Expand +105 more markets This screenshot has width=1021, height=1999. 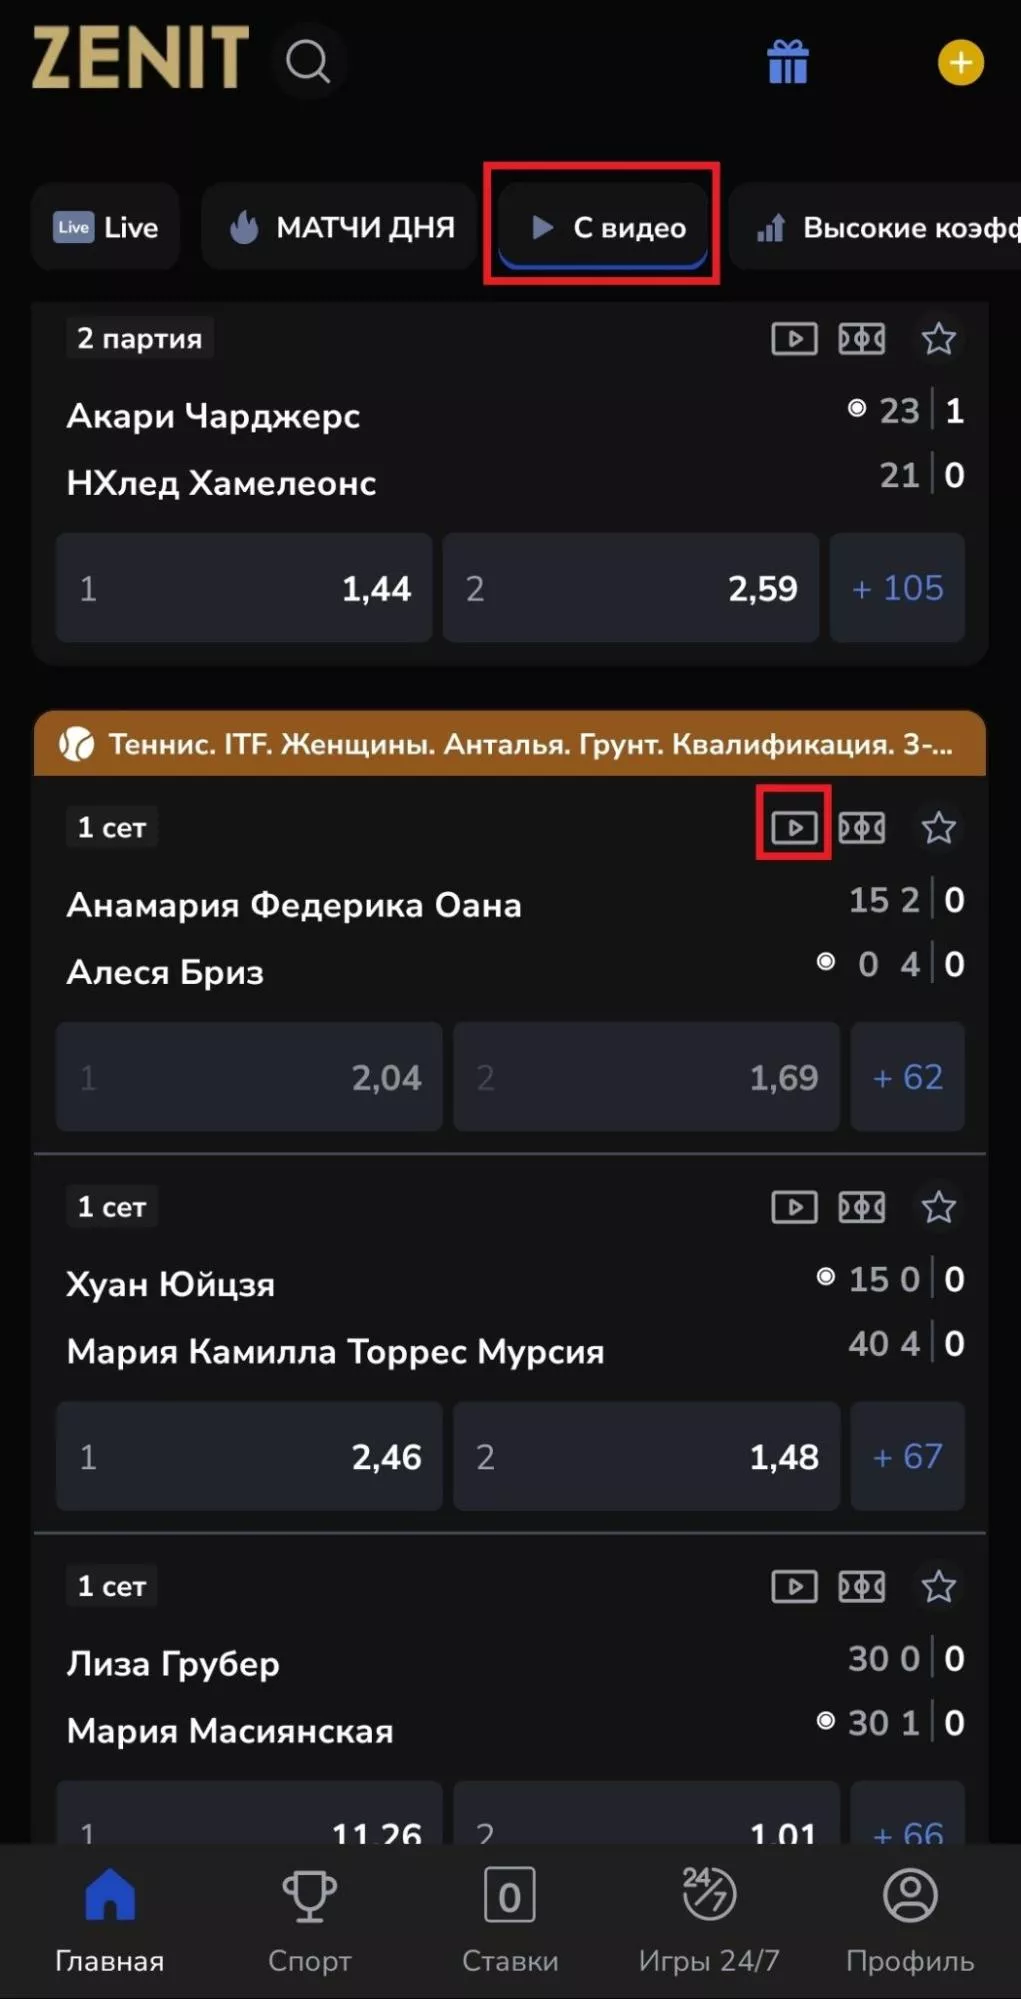coord(897,588)
